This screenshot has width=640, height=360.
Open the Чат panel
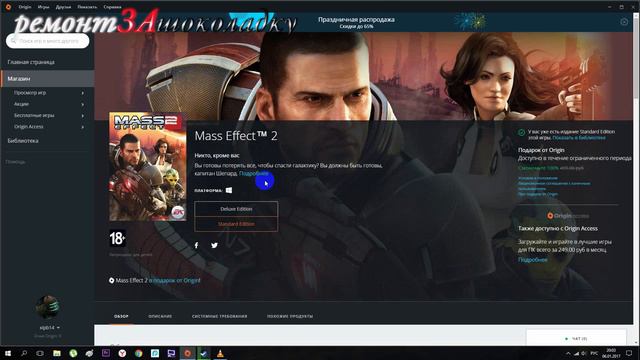576,338
